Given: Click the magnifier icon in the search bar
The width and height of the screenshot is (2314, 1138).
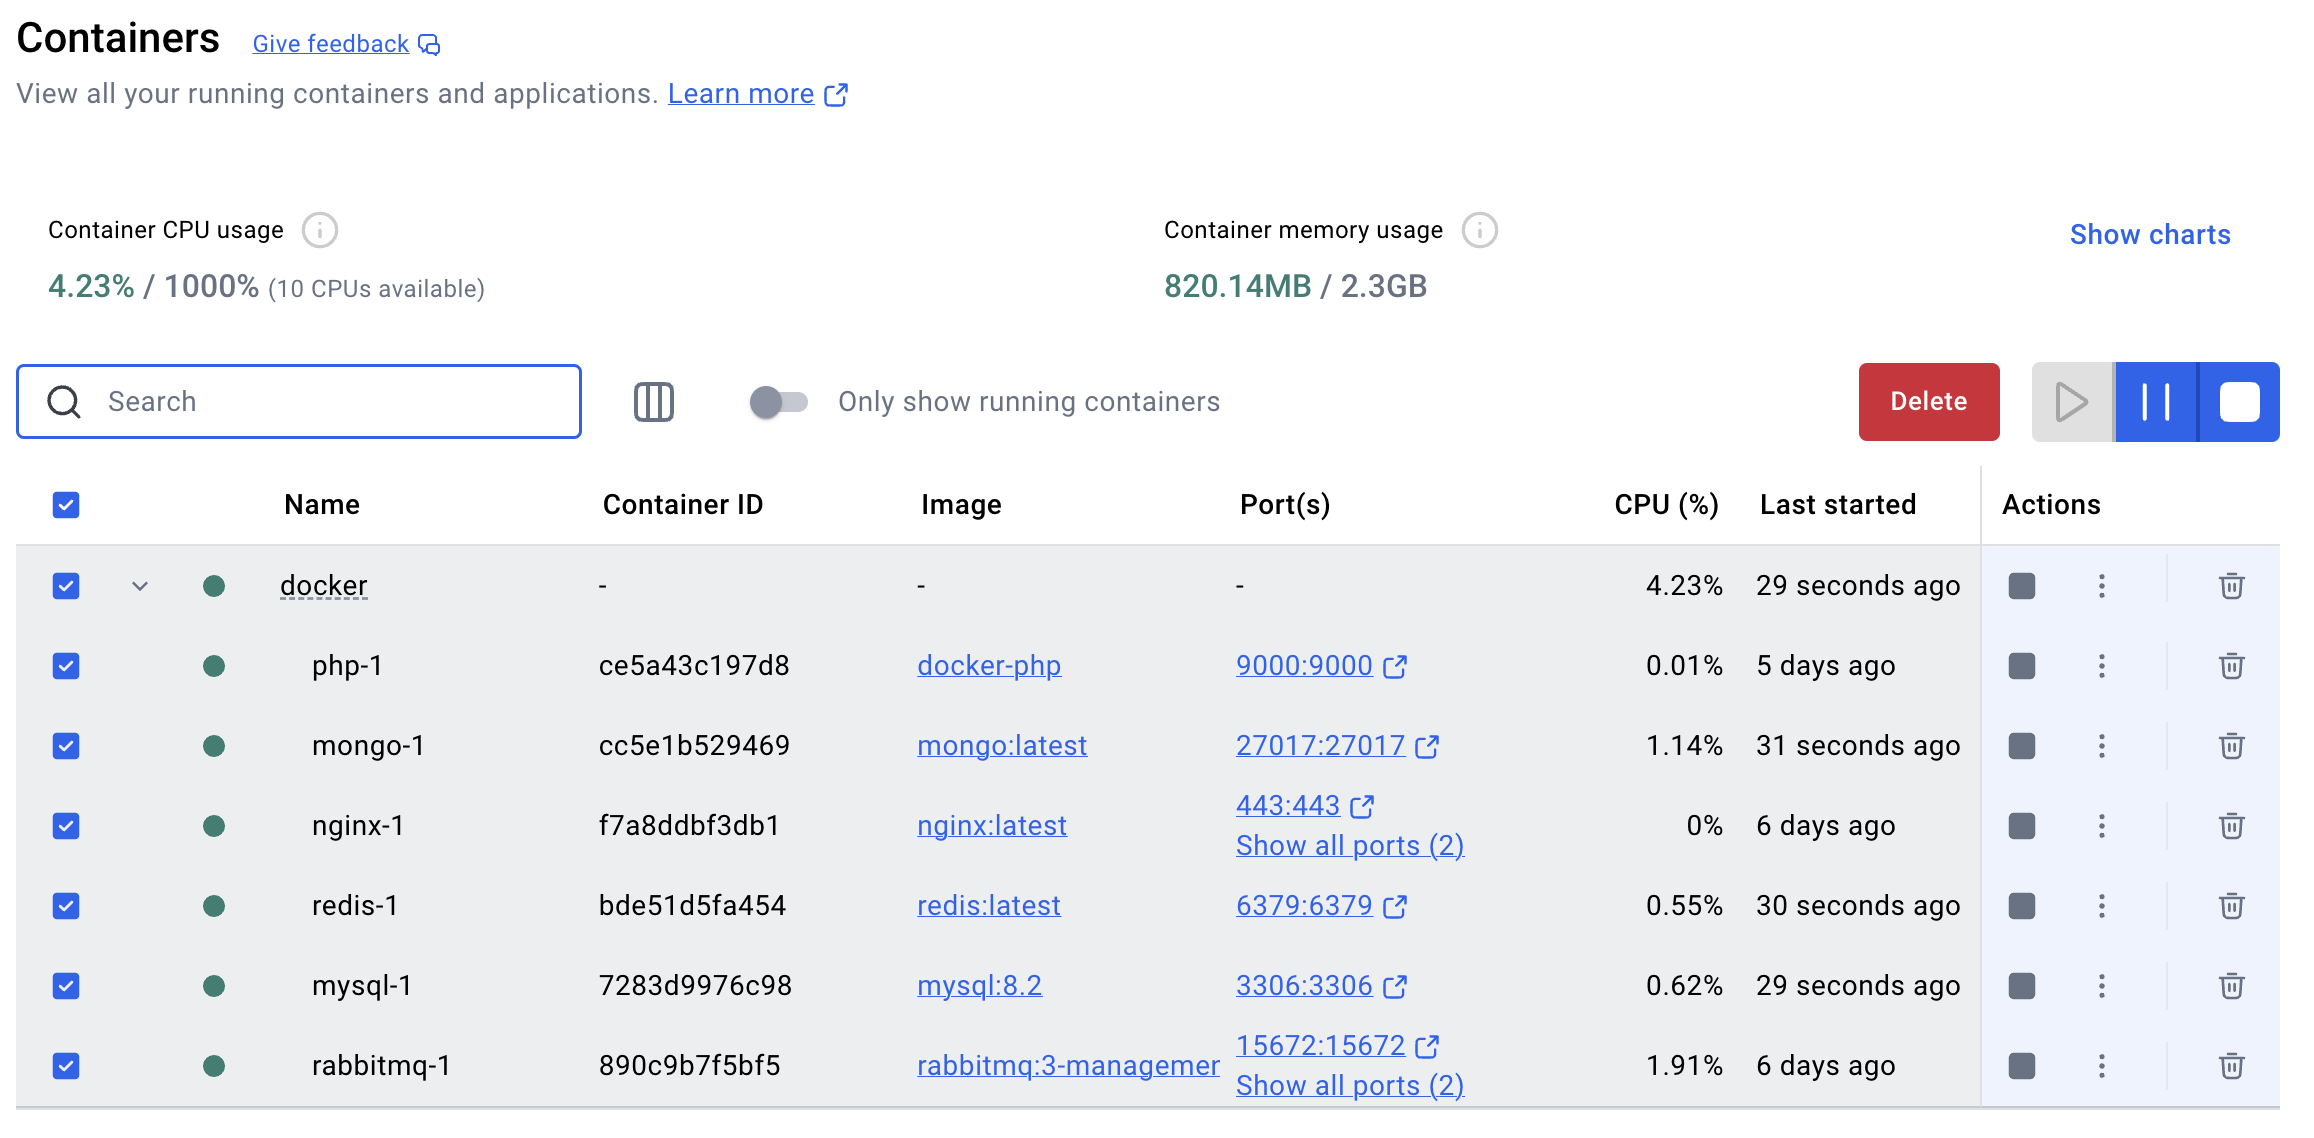Looking at the screenshot, I should (62, 401).
